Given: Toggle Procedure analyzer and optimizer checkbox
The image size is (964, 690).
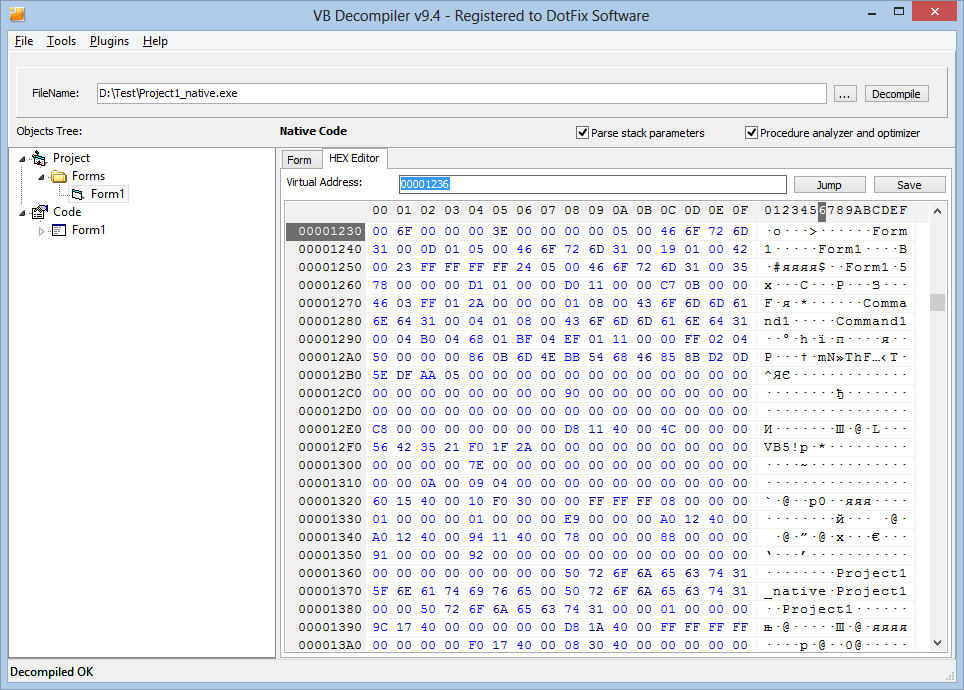Looking at the screenshot, I should point(751,133).
